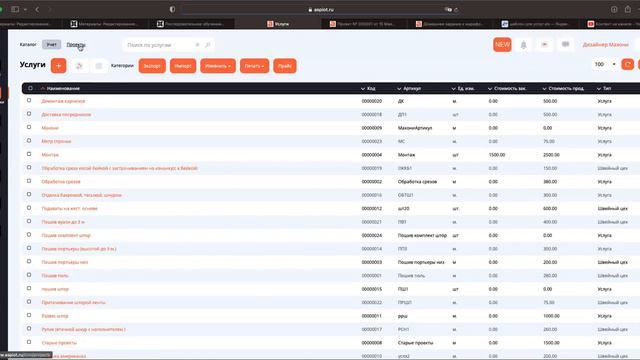Open Категории link

click(122, 66)
